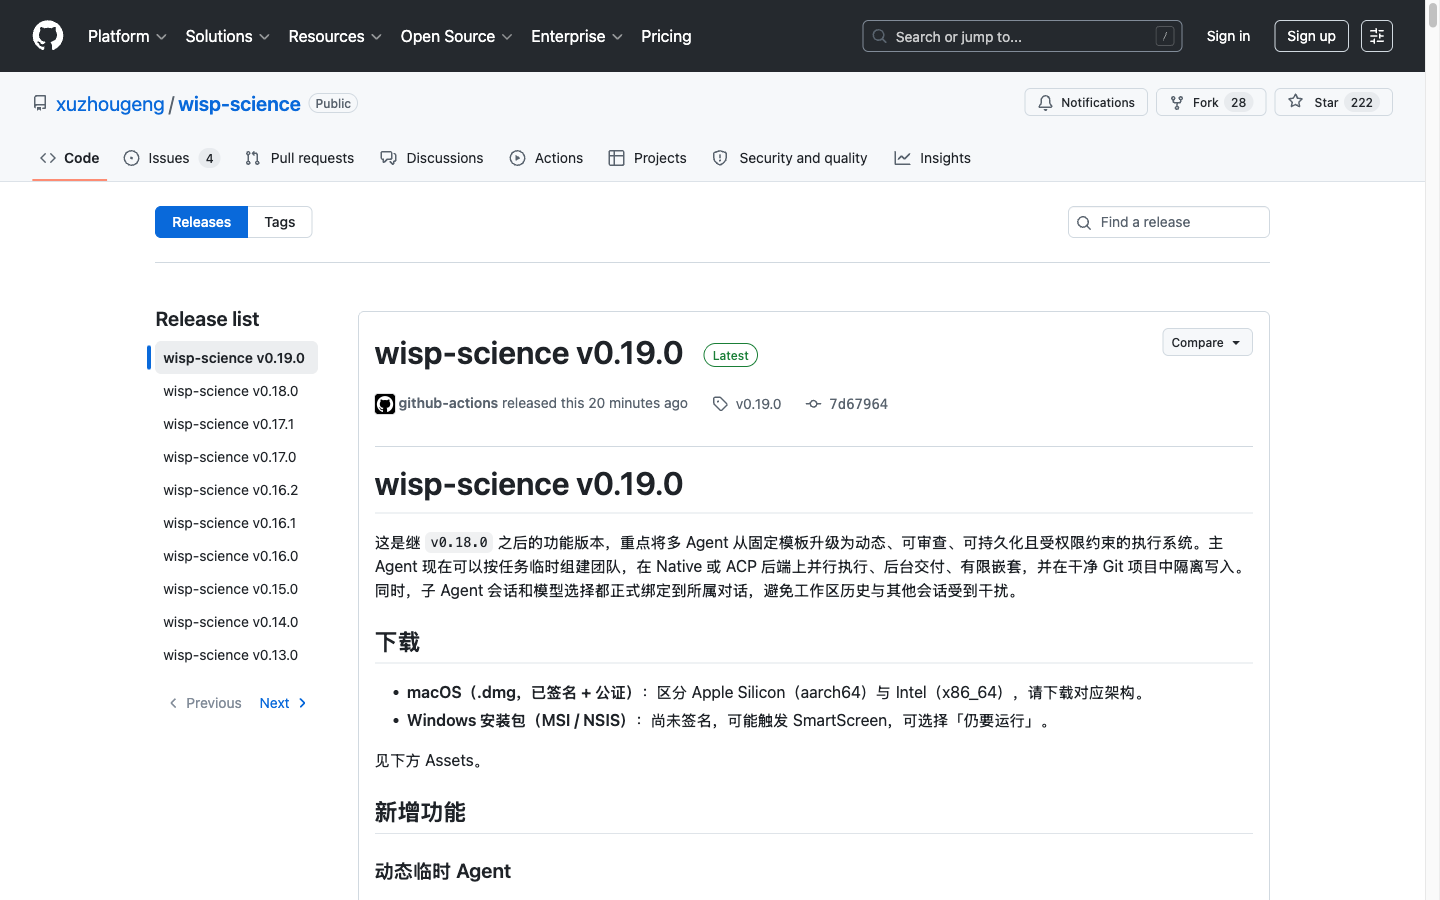
Task: Expand the Resources menu
Action: (x=335, y=36)
